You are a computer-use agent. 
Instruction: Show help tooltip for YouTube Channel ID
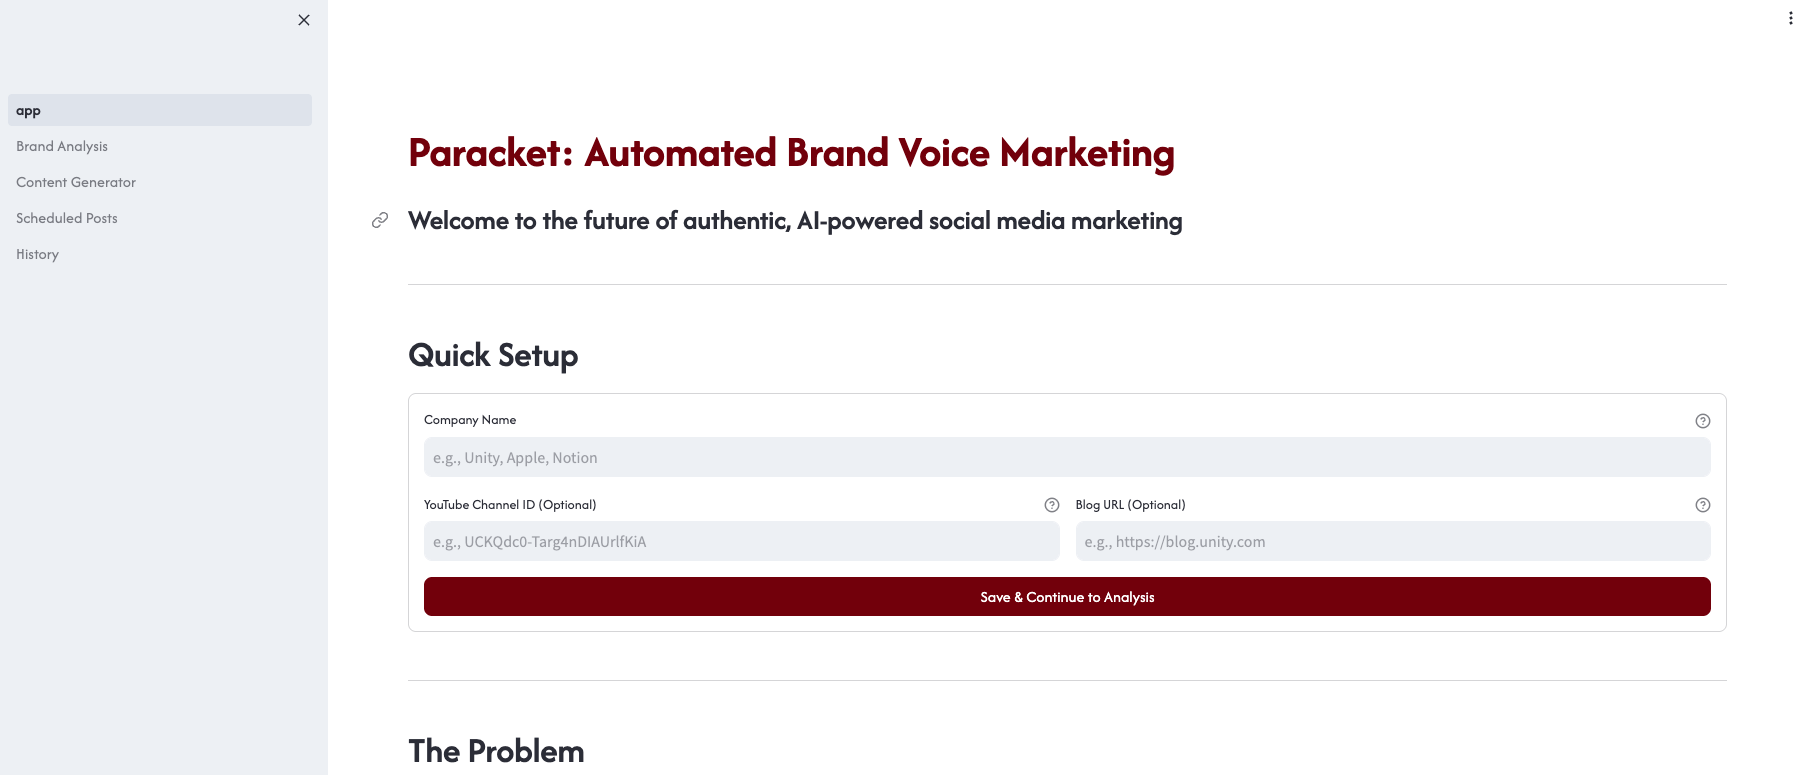pyautogui.click(x=1051, y=505)
